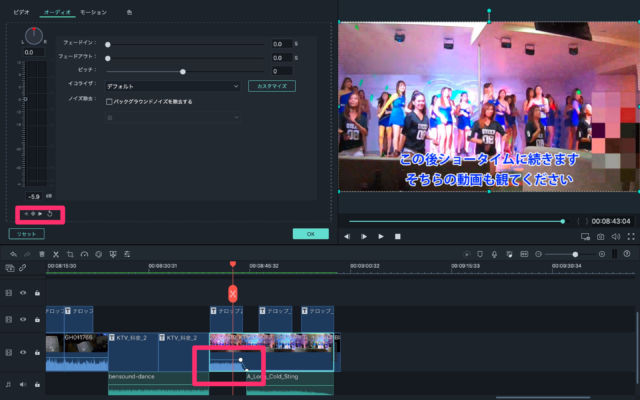This screenshot has width=640, height=400.
Task: Step back one frame in preview
Action: [x=347, y=236]
